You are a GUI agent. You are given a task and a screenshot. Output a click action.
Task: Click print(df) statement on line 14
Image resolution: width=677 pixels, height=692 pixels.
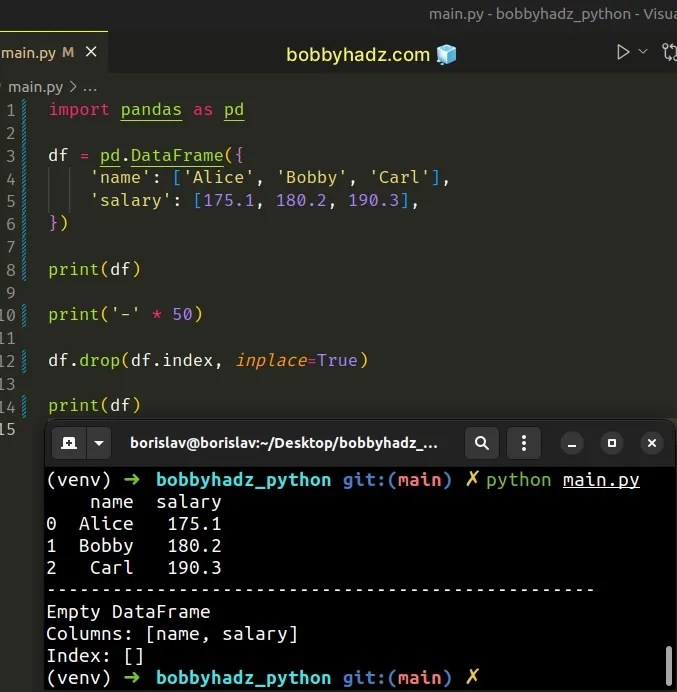pos(94,406)
